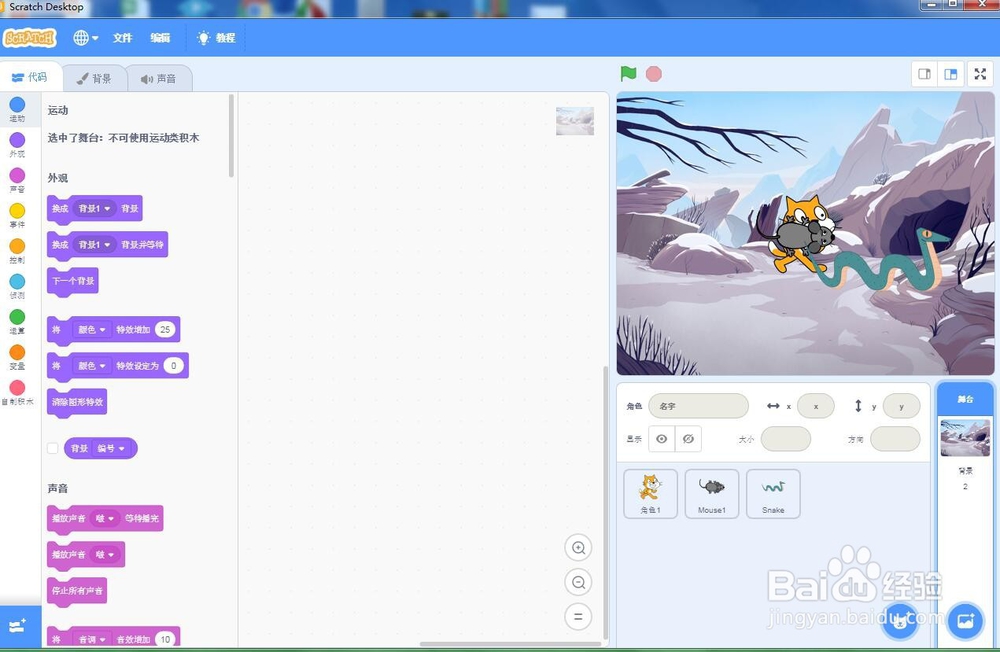Open the choose a backdrop button
Screen dimensions: 1000x652
pos(965,621)
